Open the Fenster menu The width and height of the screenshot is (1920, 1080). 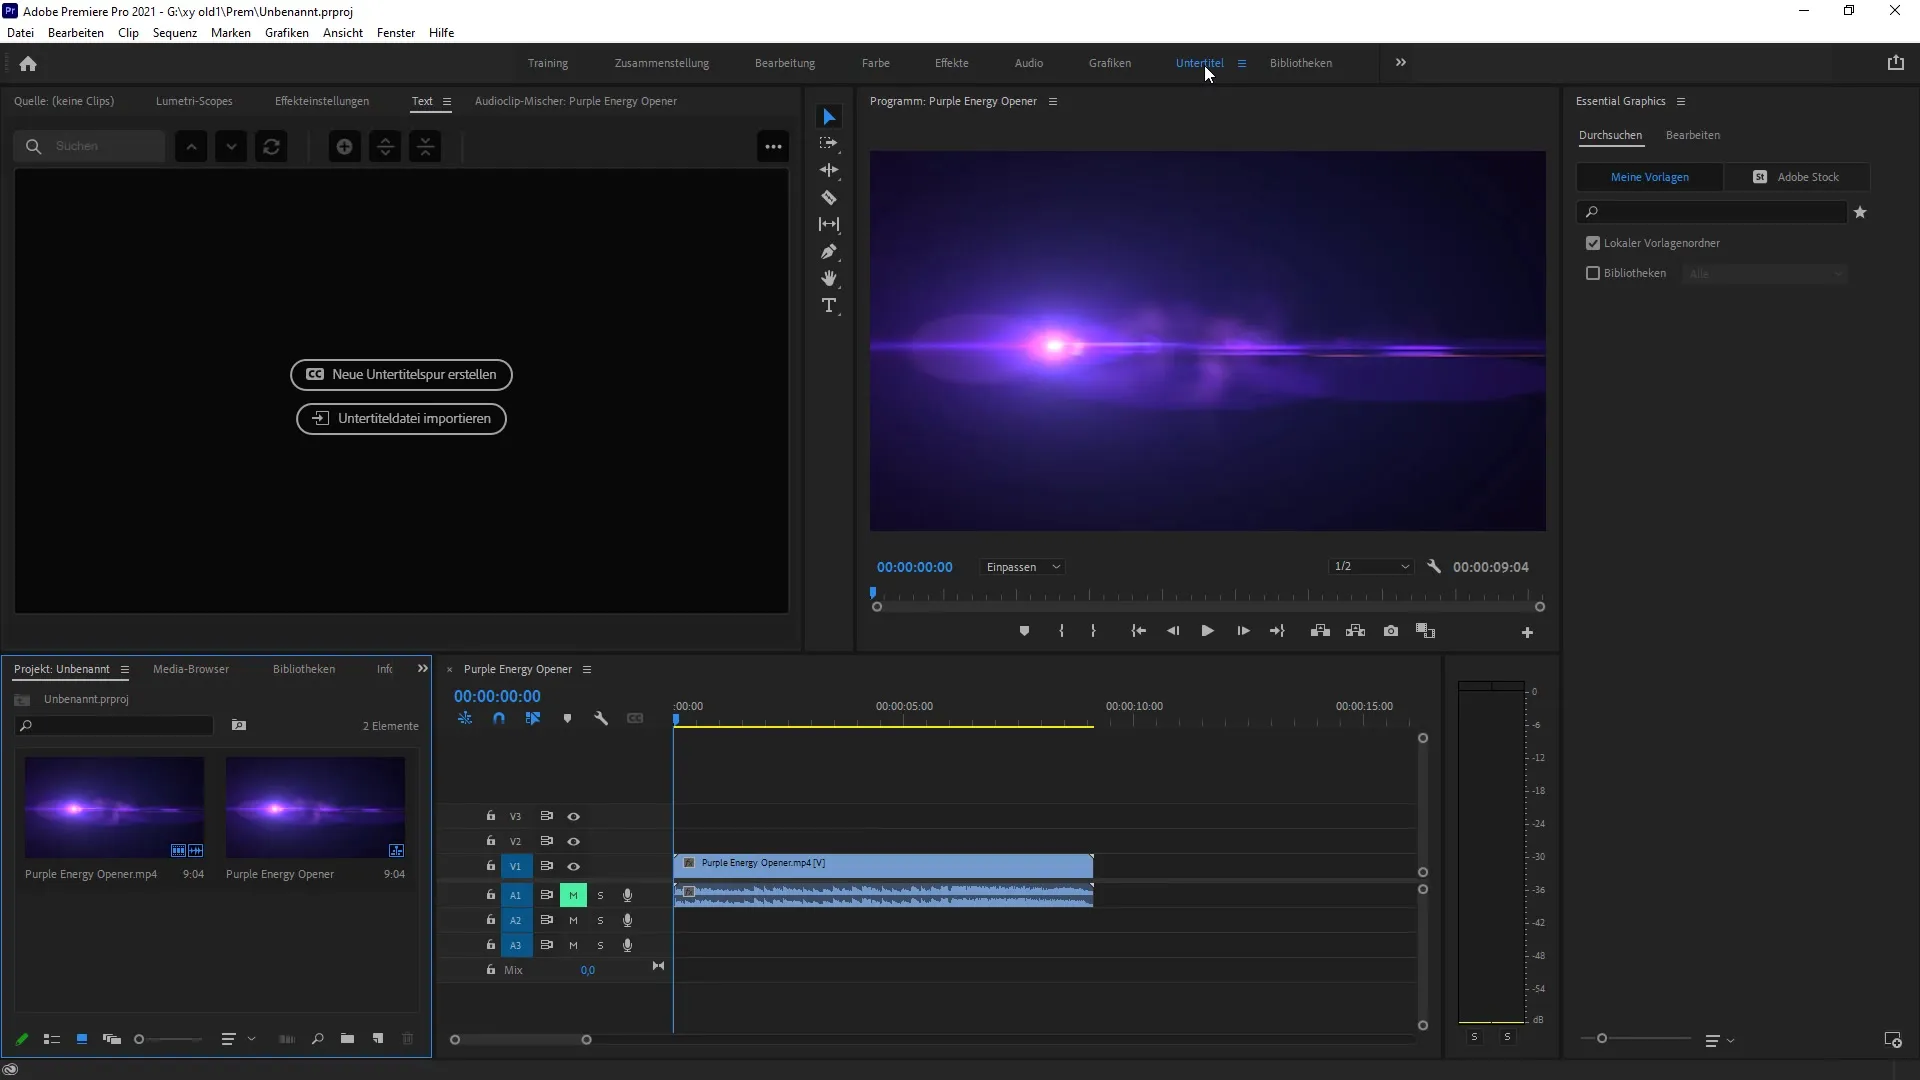(396, 33)
